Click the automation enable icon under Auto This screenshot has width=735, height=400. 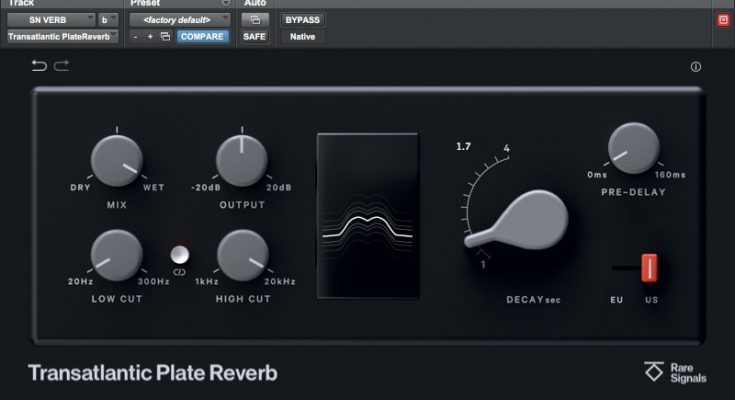(x=254, y=19)
